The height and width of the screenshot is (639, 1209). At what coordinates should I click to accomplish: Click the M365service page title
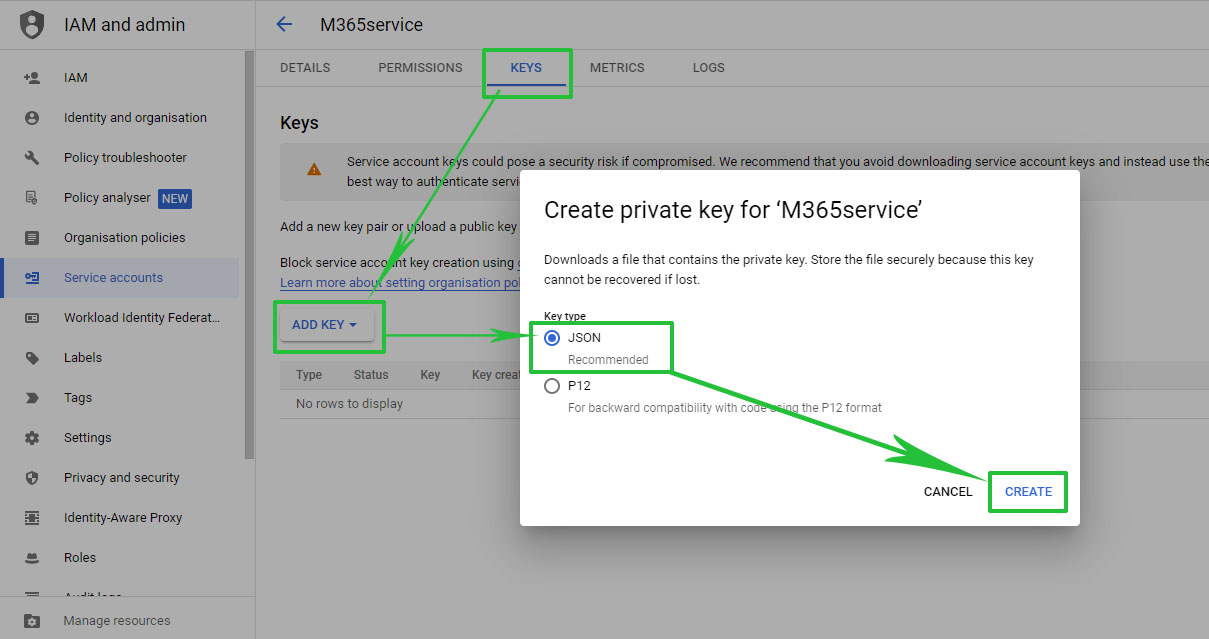tap(371, 24)
